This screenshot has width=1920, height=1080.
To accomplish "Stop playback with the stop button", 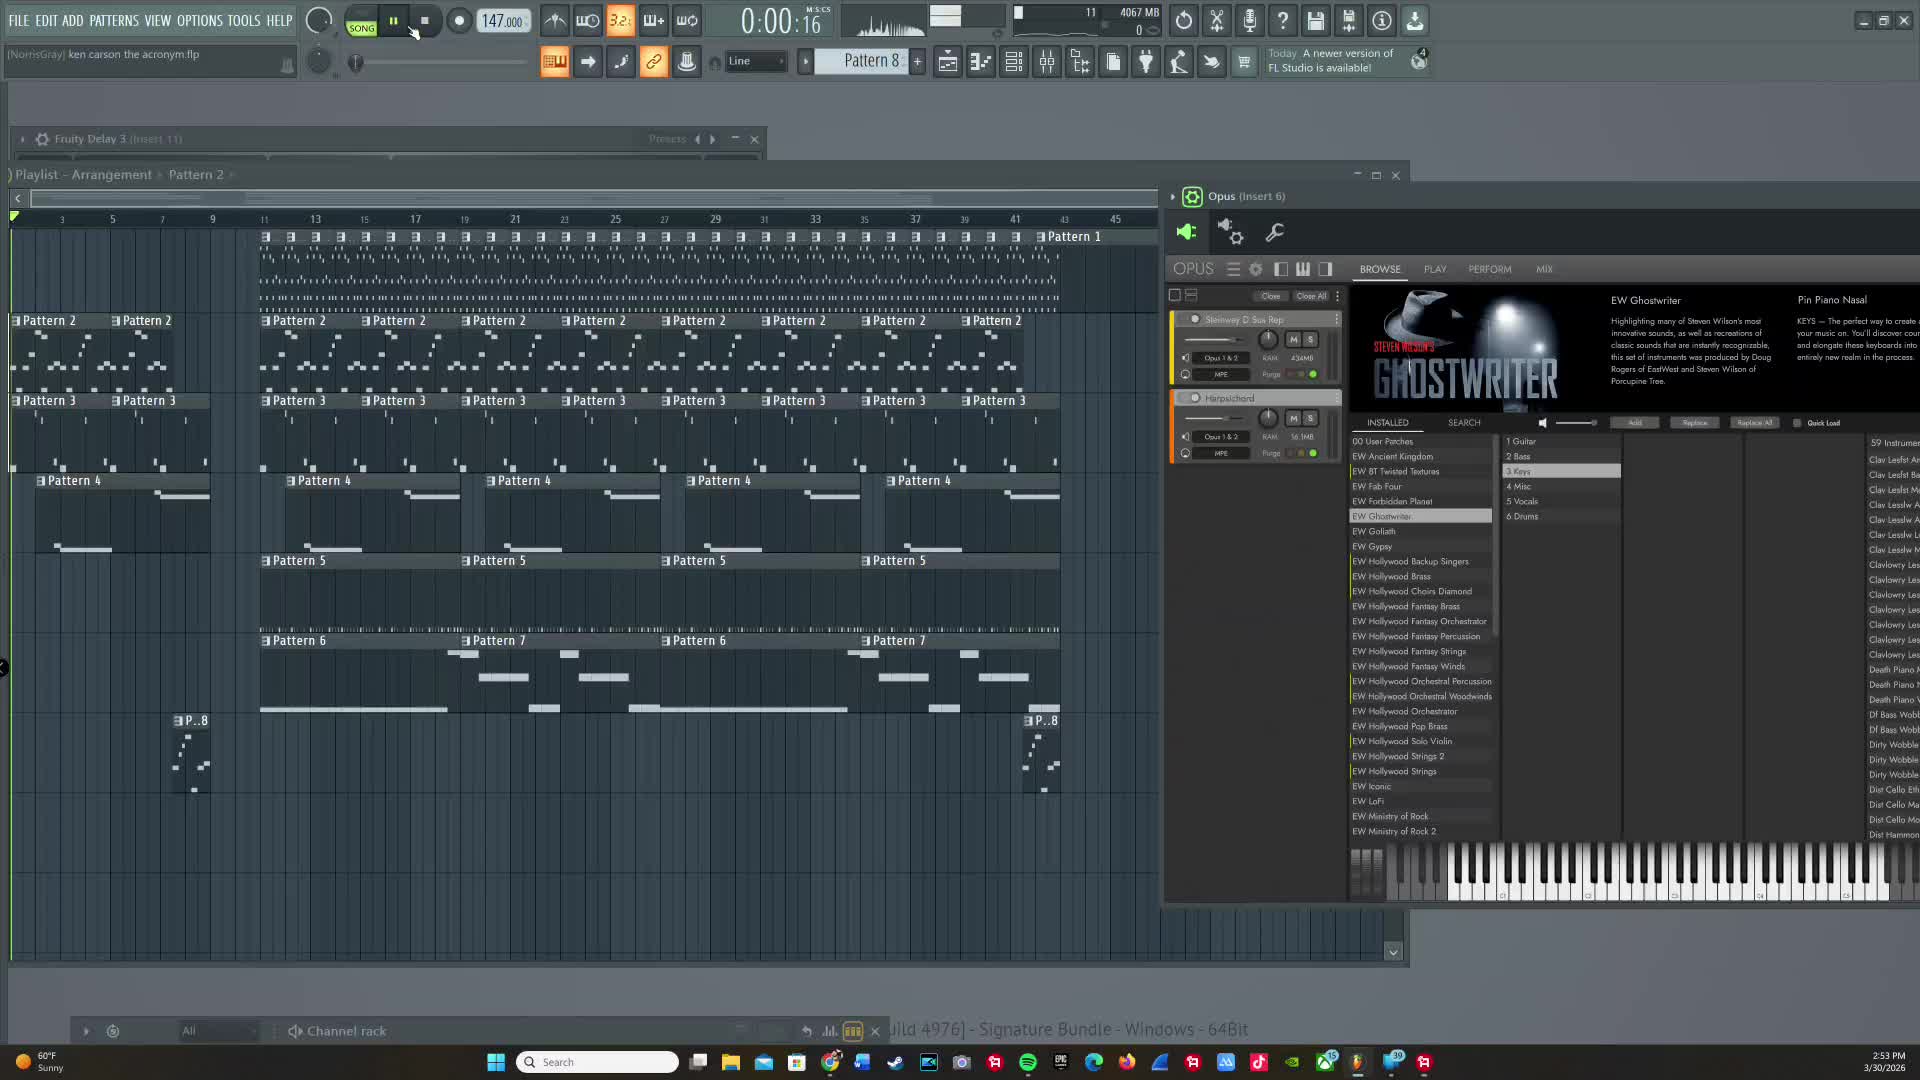I will pyautogui.click(x=425, y=20).
